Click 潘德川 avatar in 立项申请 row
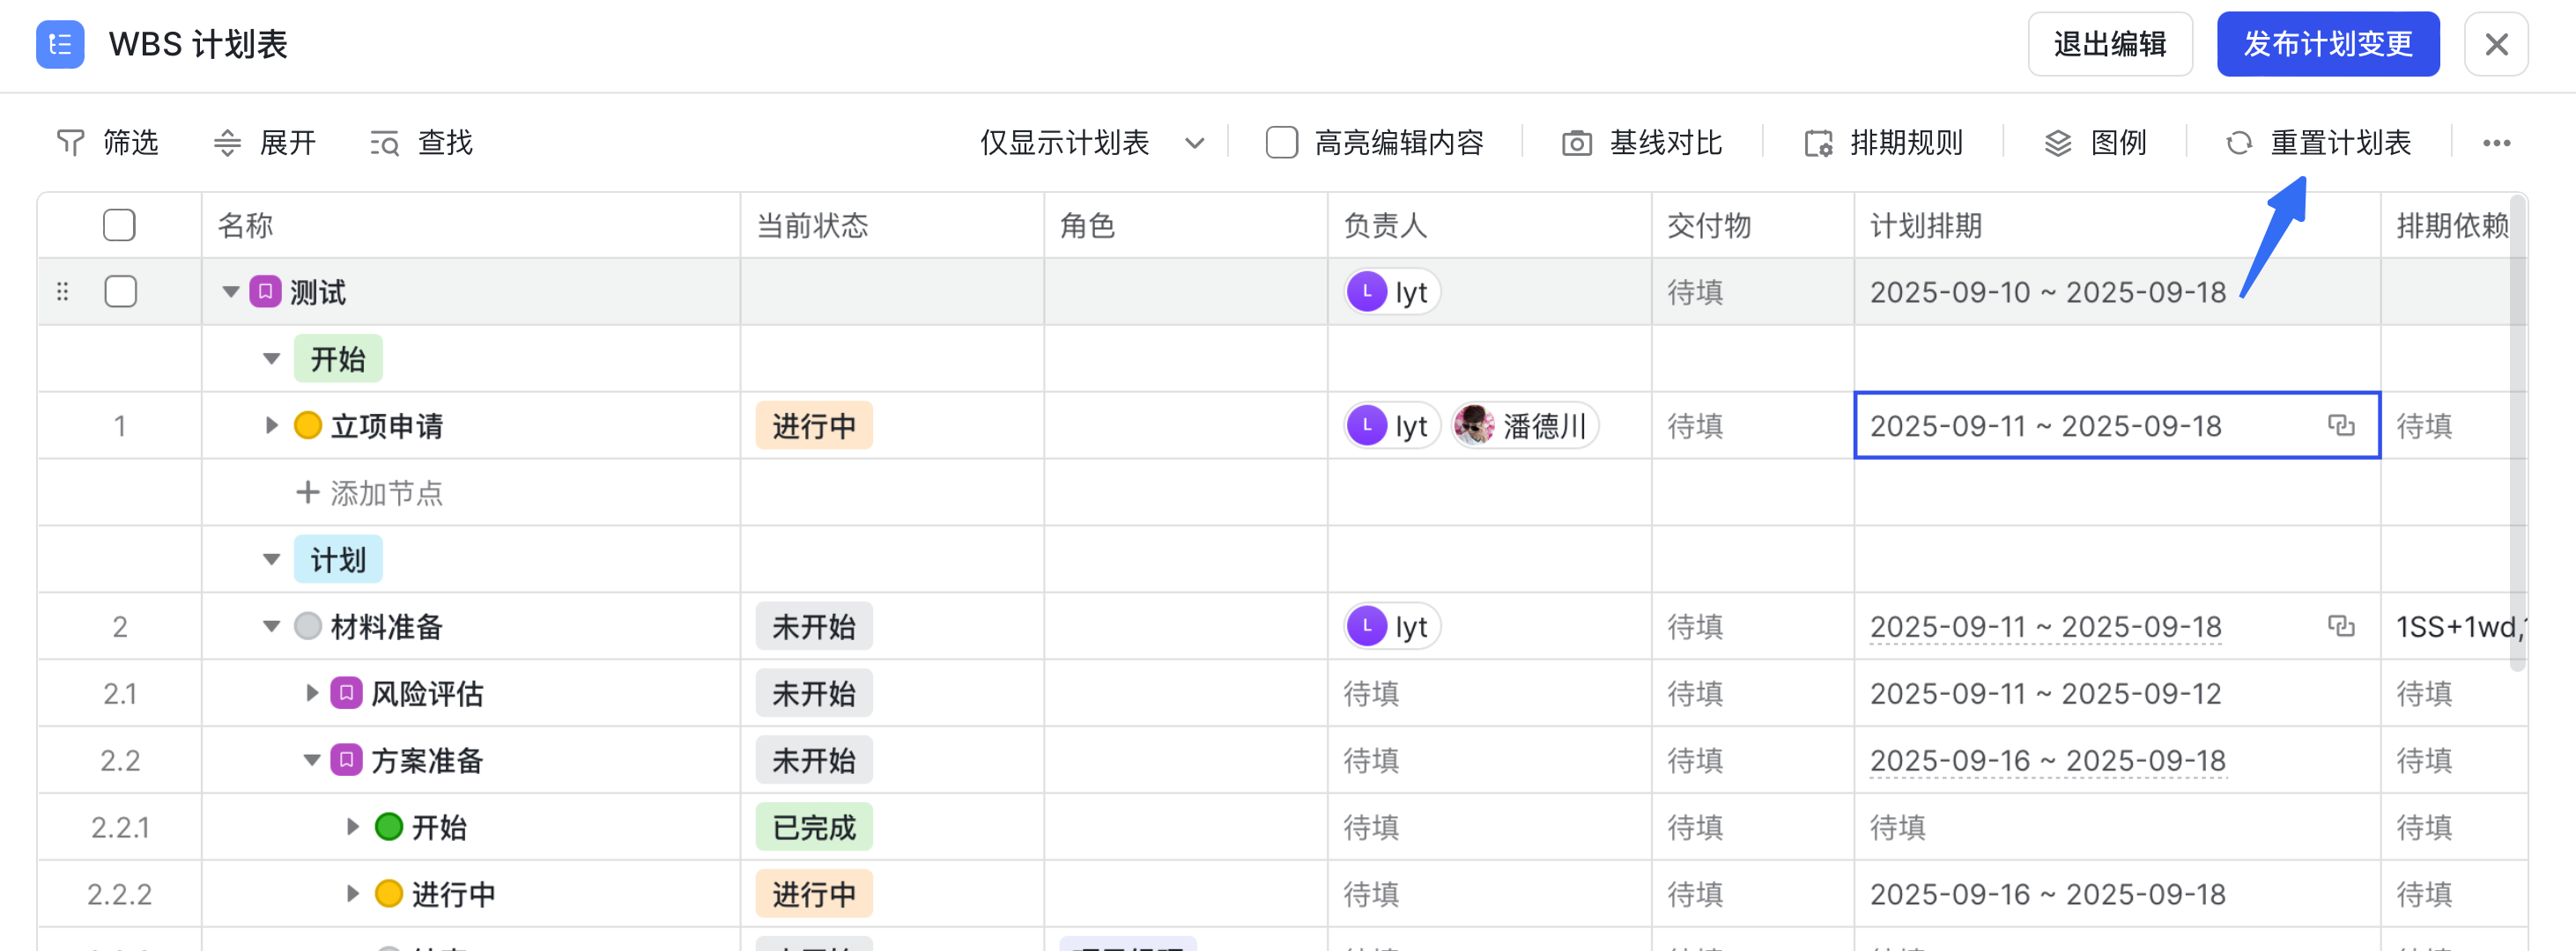This screenshot has width=2576, height=951. click(1474, 426)
